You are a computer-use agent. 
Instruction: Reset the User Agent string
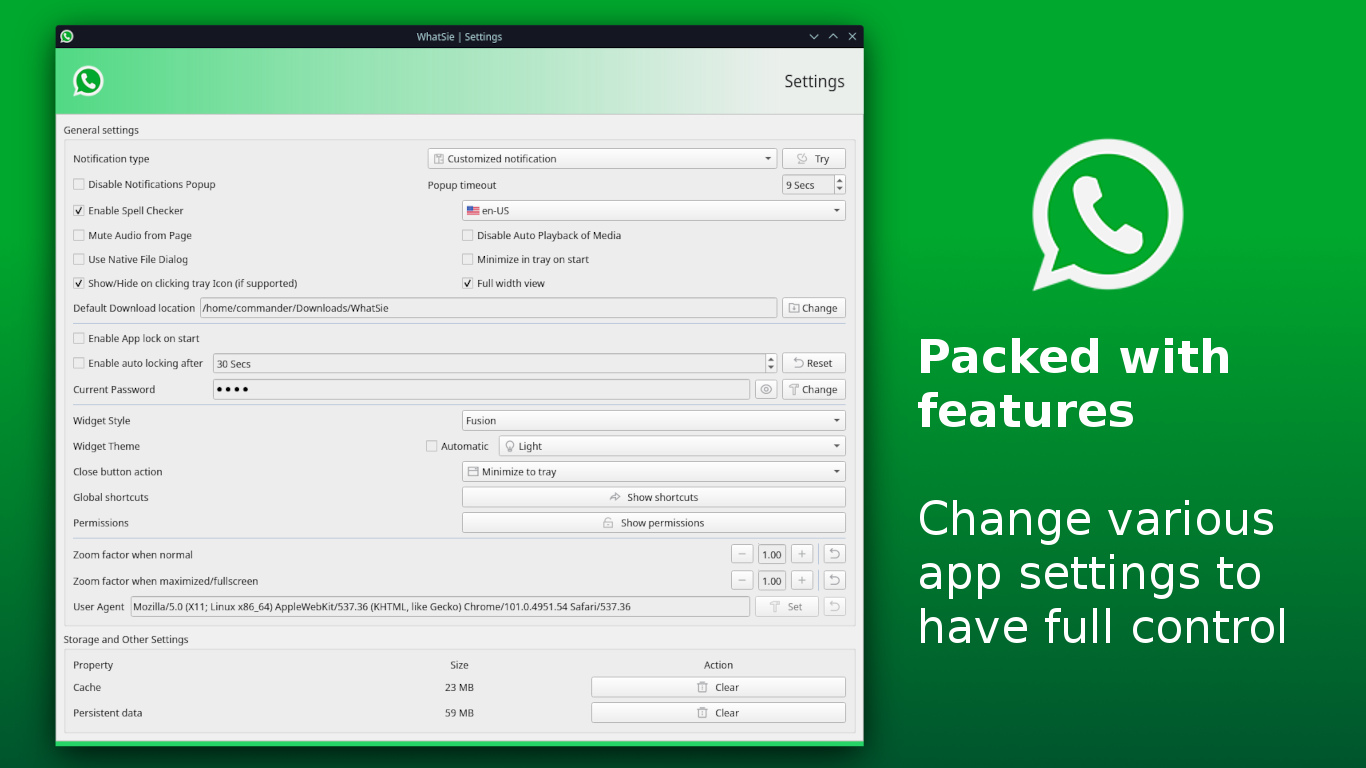(x=834, y=607)
